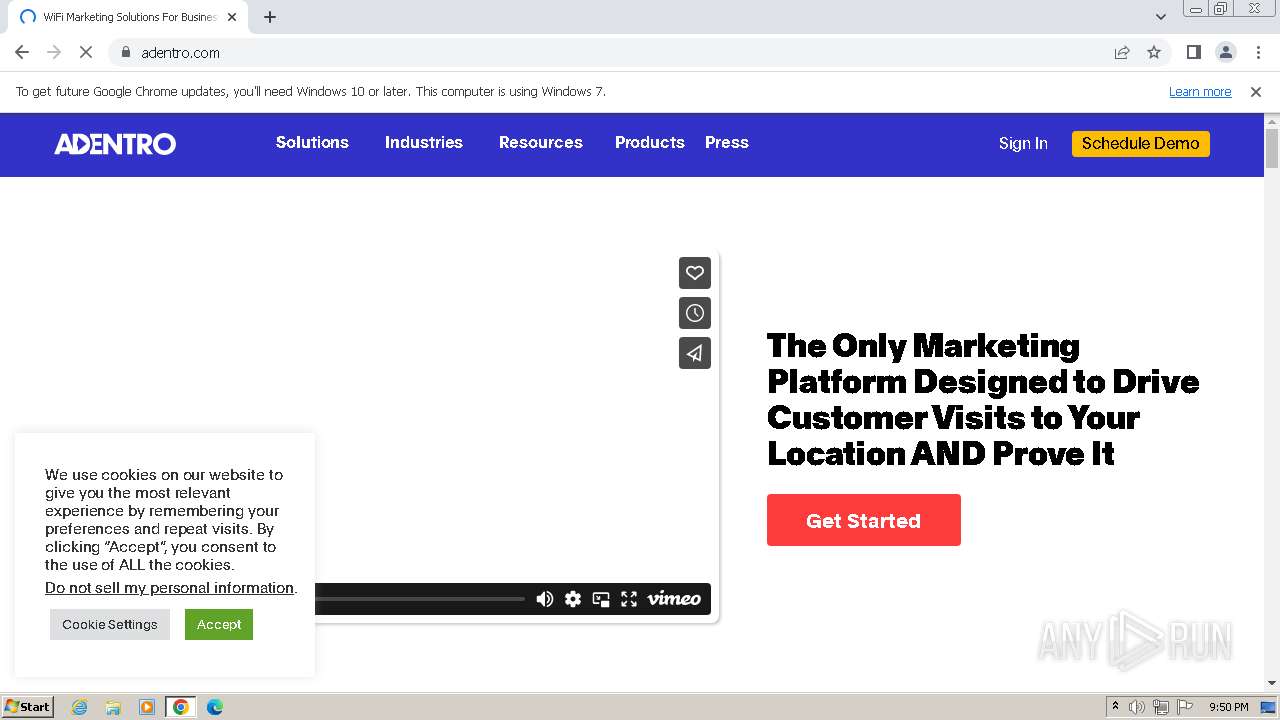Open a new browser tab
Screen dimensions: 1280x720
[x=270, y=17]
